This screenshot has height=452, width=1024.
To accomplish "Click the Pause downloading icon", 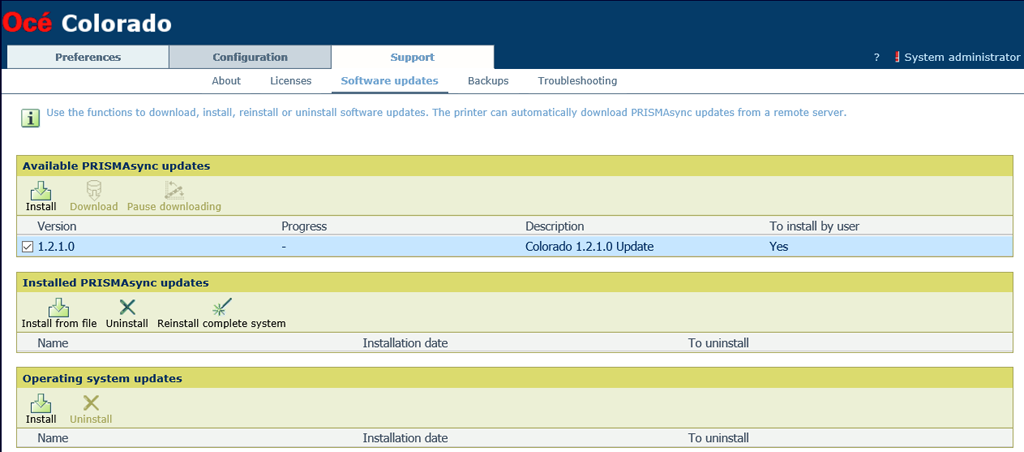I will click(174, 191).
